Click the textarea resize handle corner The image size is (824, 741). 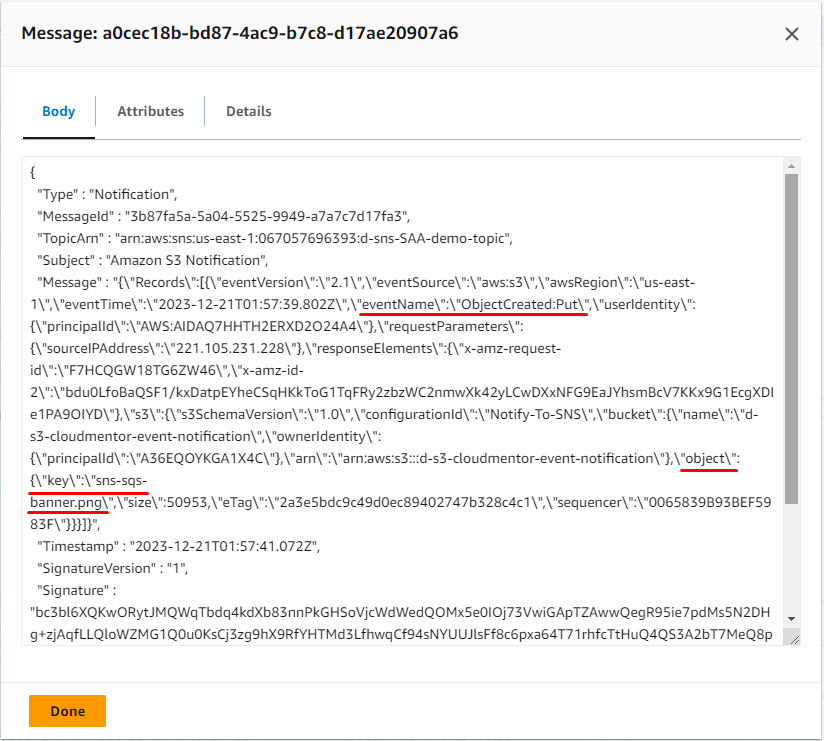coord(792,638)
